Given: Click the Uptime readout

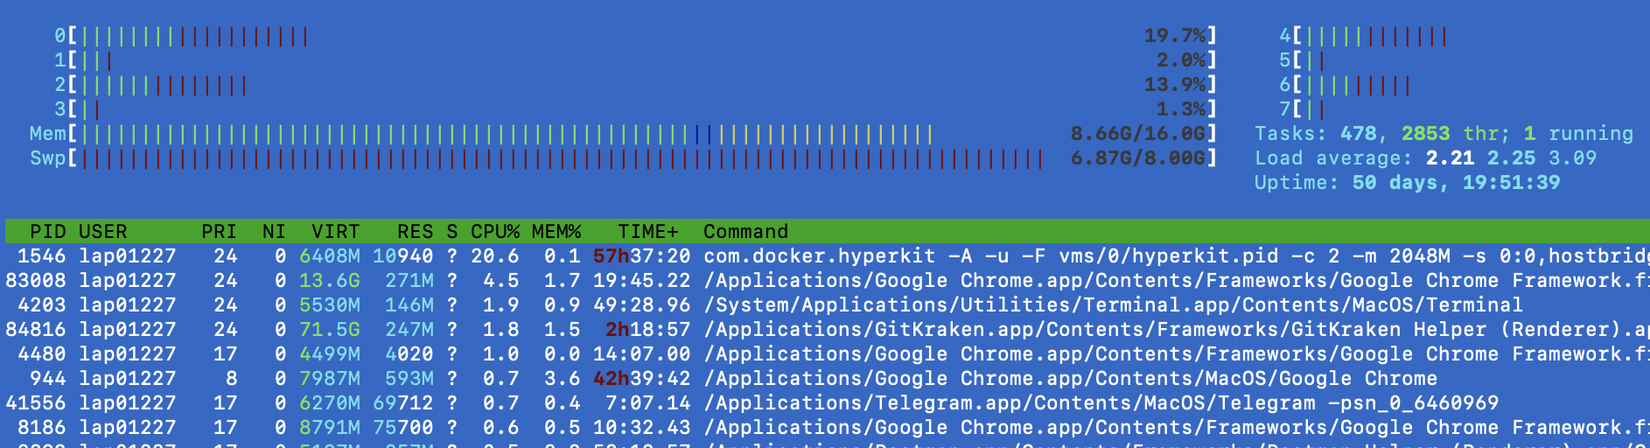Looking at the screenshot, I should (x=1407, y=183).
